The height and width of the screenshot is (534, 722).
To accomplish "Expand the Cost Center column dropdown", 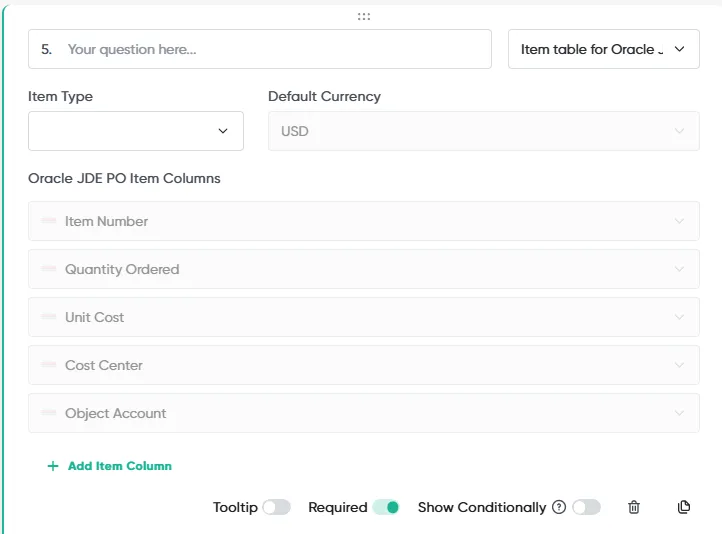I will pyautogui.click(x=364, y=365).
